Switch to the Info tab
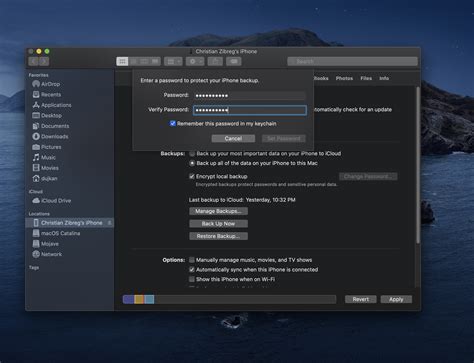474x363 pixels. coord(384,78)
